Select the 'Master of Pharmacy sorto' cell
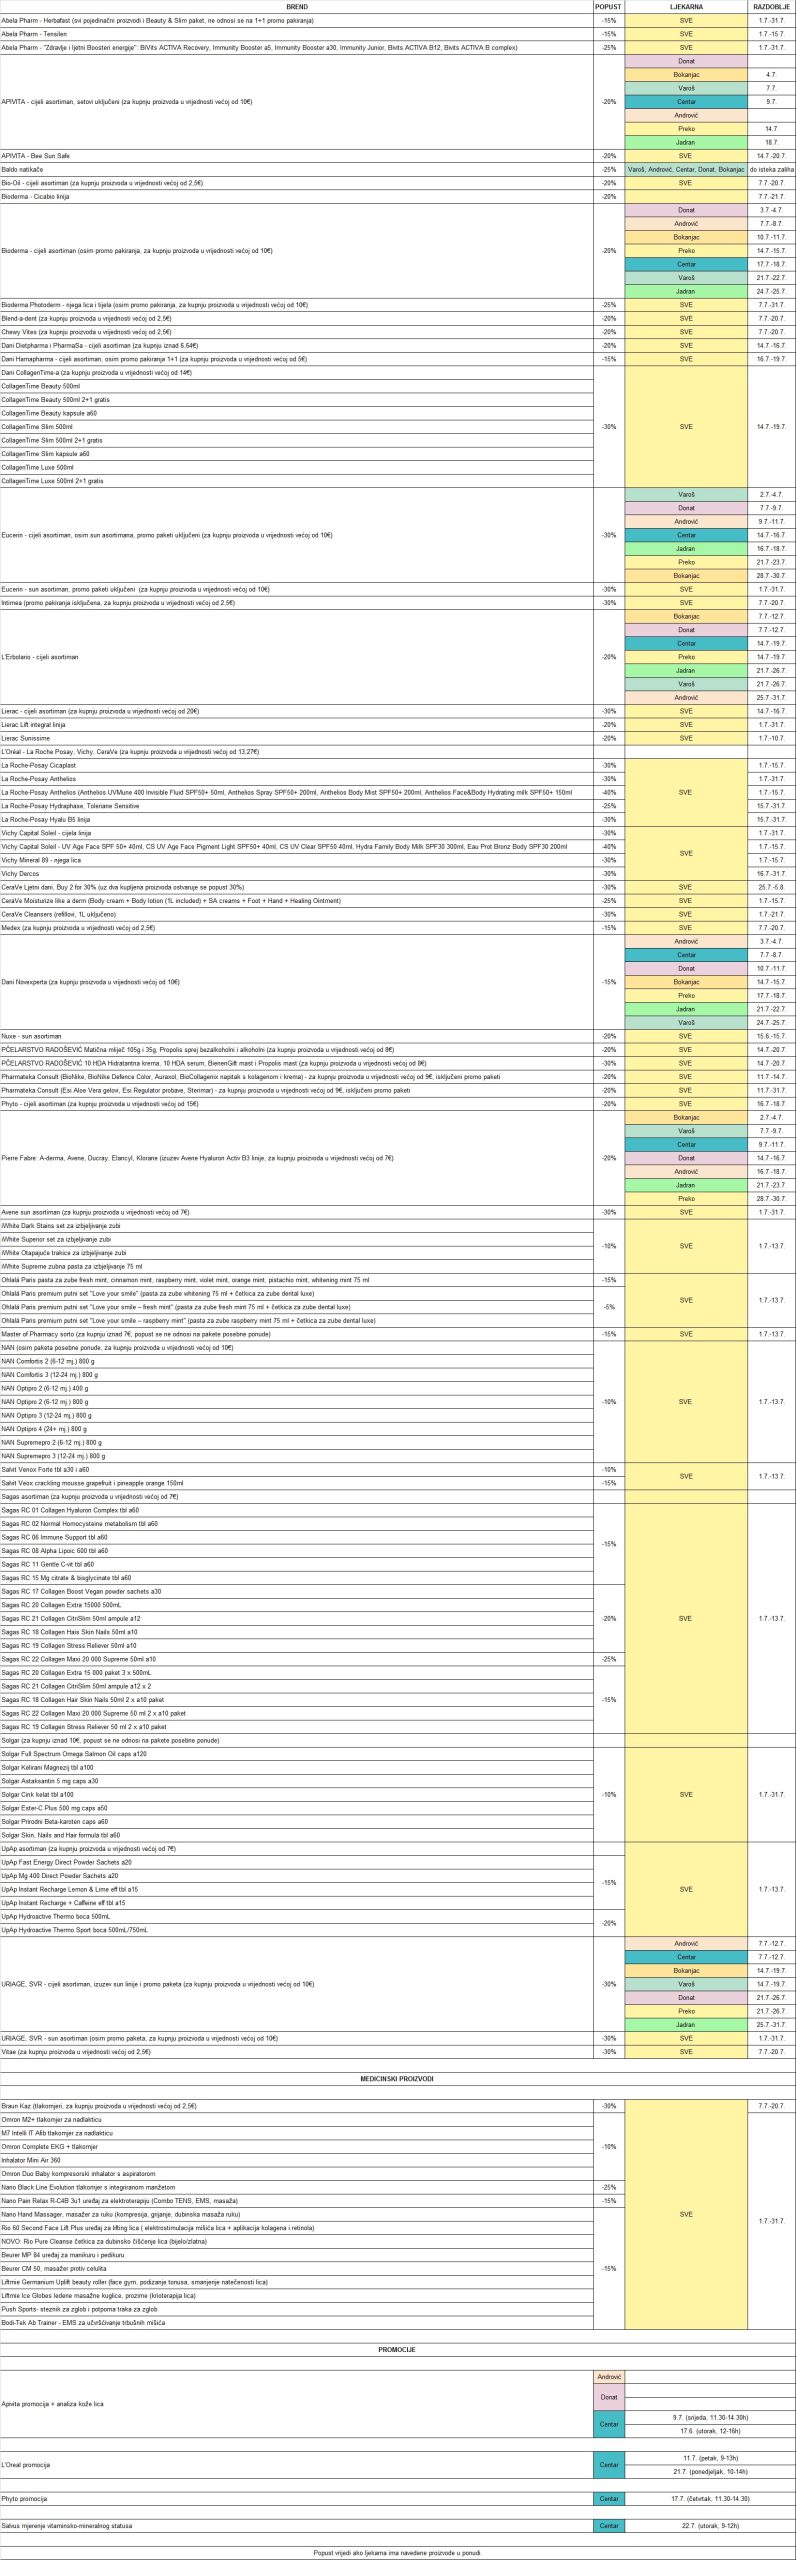Screen dimensions: 796x2560 296,1334
